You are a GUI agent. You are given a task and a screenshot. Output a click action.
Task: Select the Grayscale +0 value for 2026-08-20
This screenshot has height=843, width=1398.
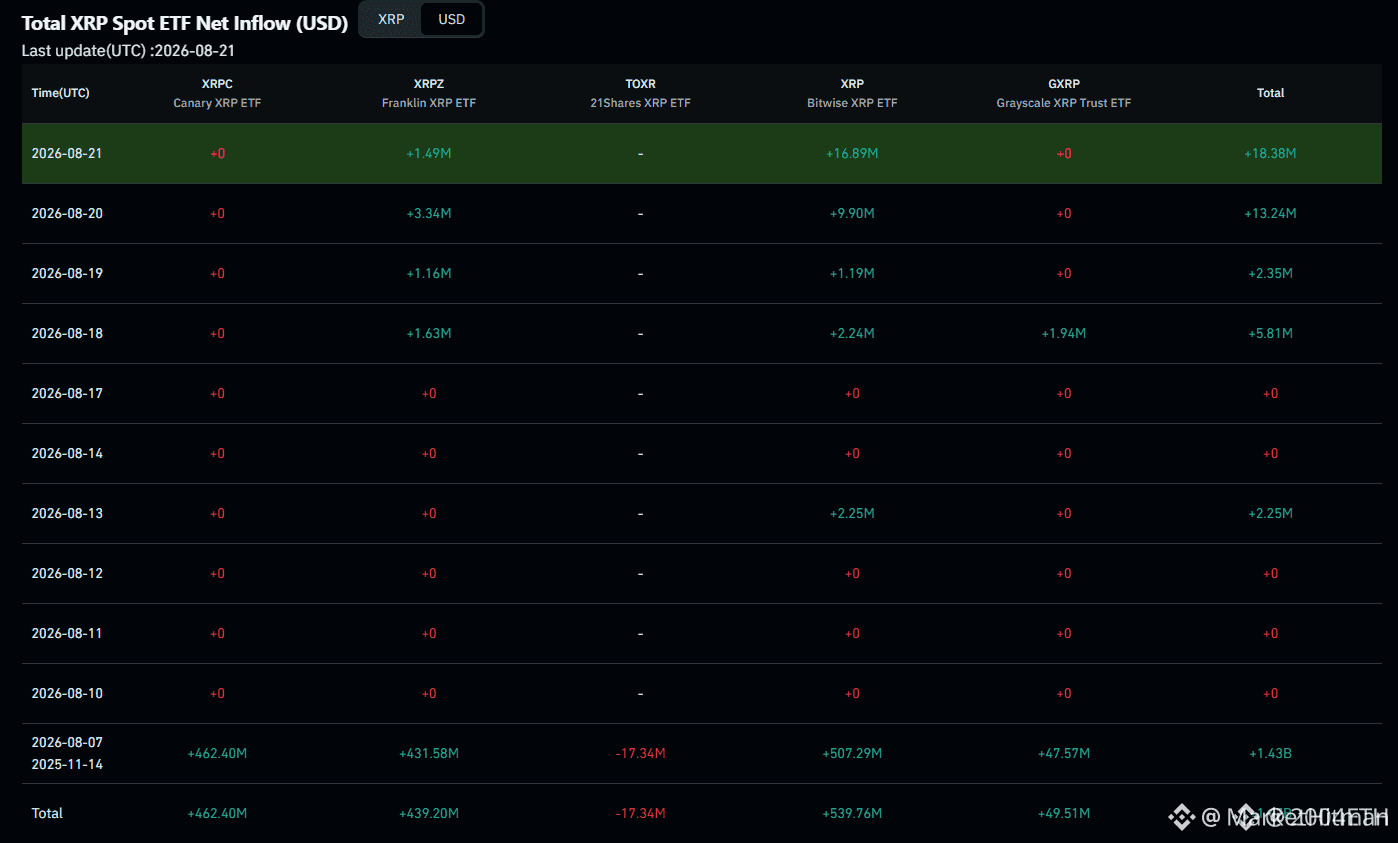(1064, 213)
